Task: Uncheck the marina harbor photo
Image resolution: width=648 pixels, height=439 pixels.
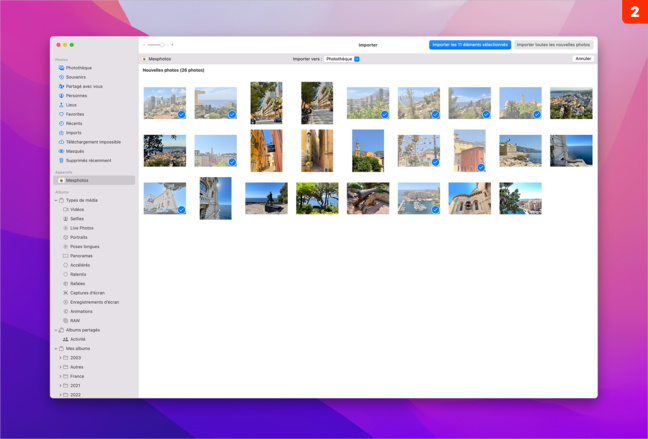Action: (x=435, y=210)
